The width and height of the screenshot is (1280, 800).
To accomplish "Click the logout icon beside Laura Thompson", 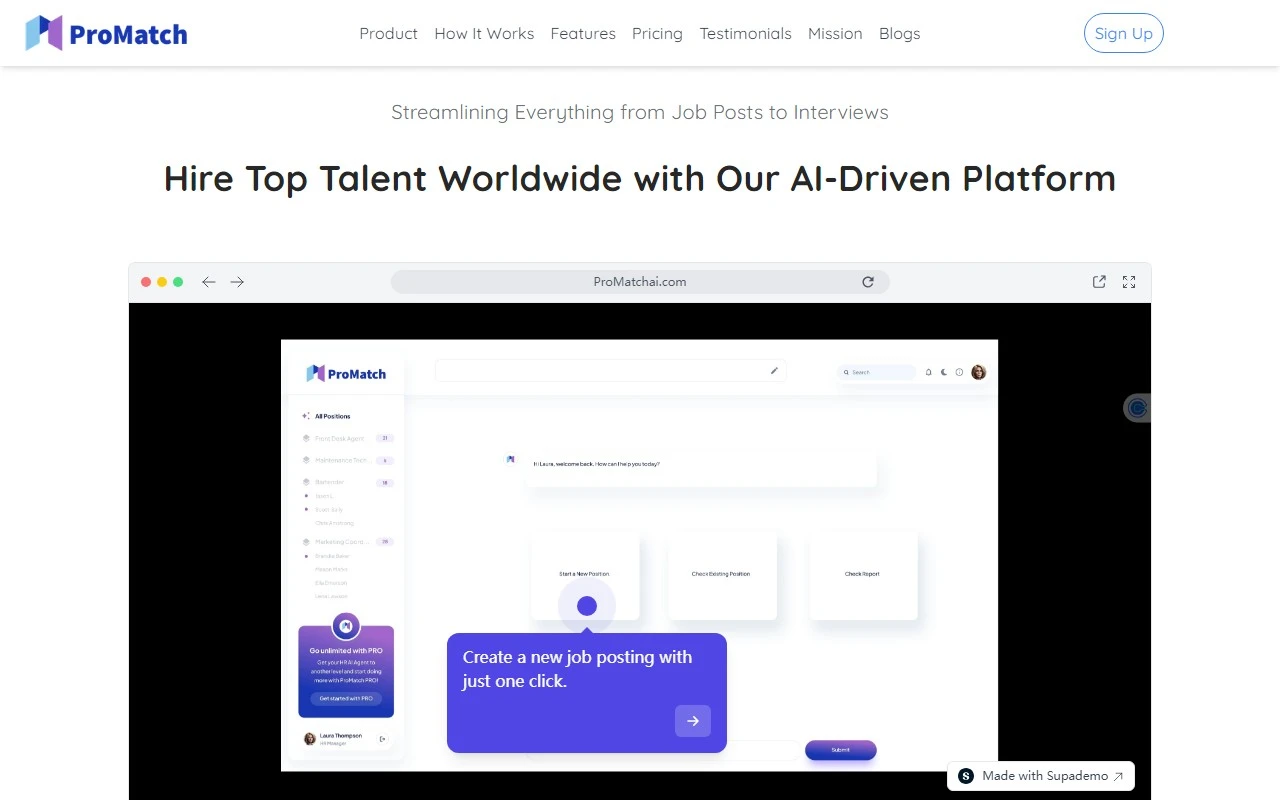I will tap(382, 739).
